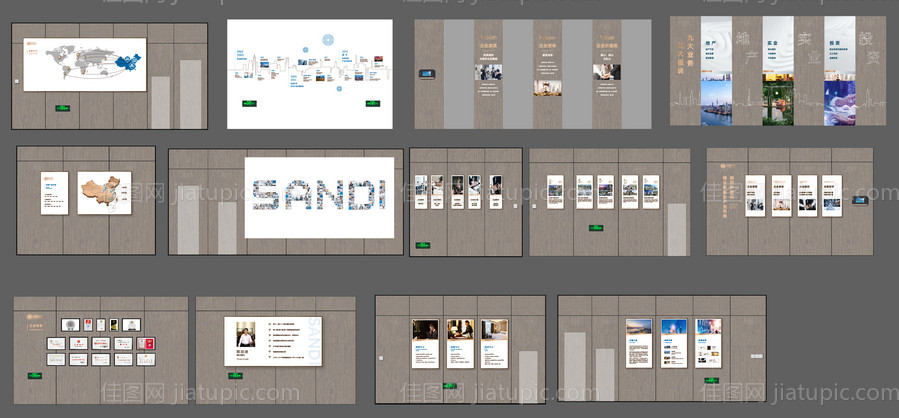The height and width of the screenshot is (418, 899).
Task: Click the first framed certificate in top row
Action: coord(70,324)
